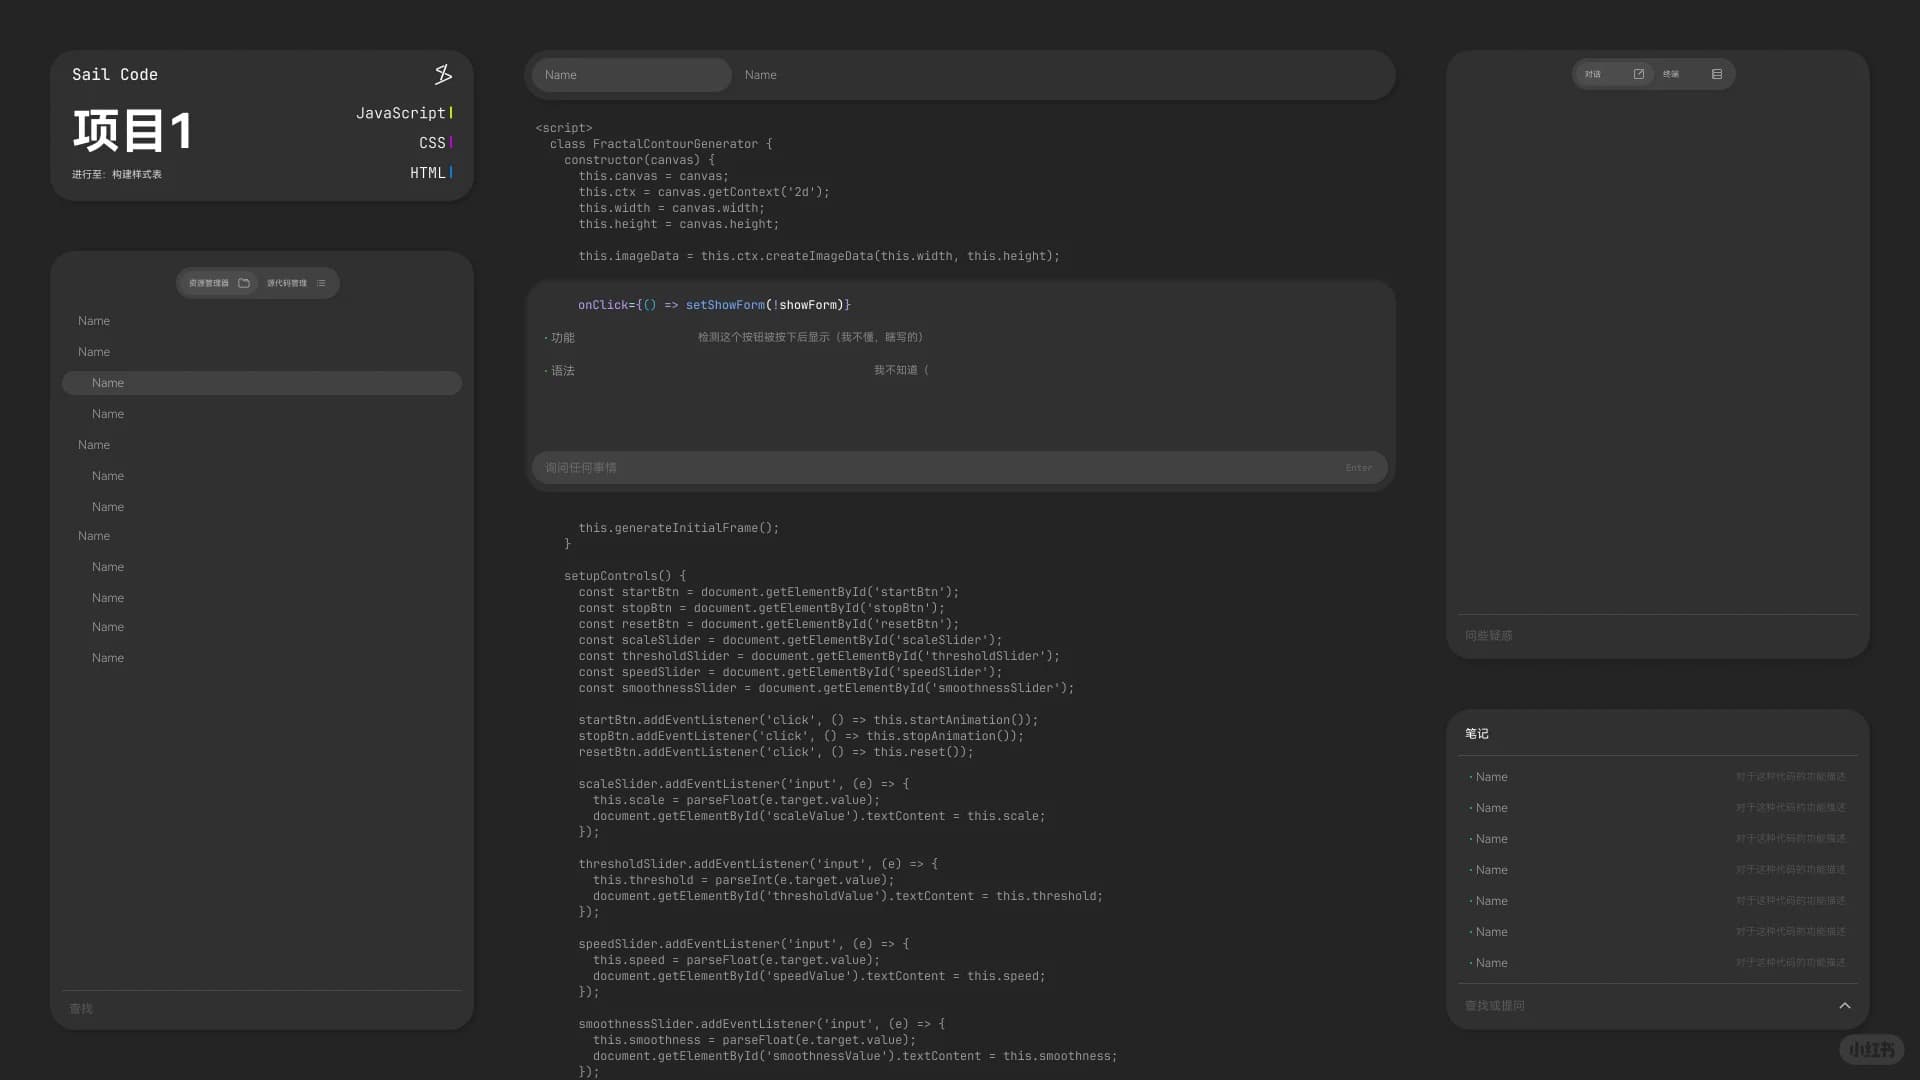Viewport: 1920px width, 1080px height.
Task: Click the this.ctx getContext code line
Action: 704,192
